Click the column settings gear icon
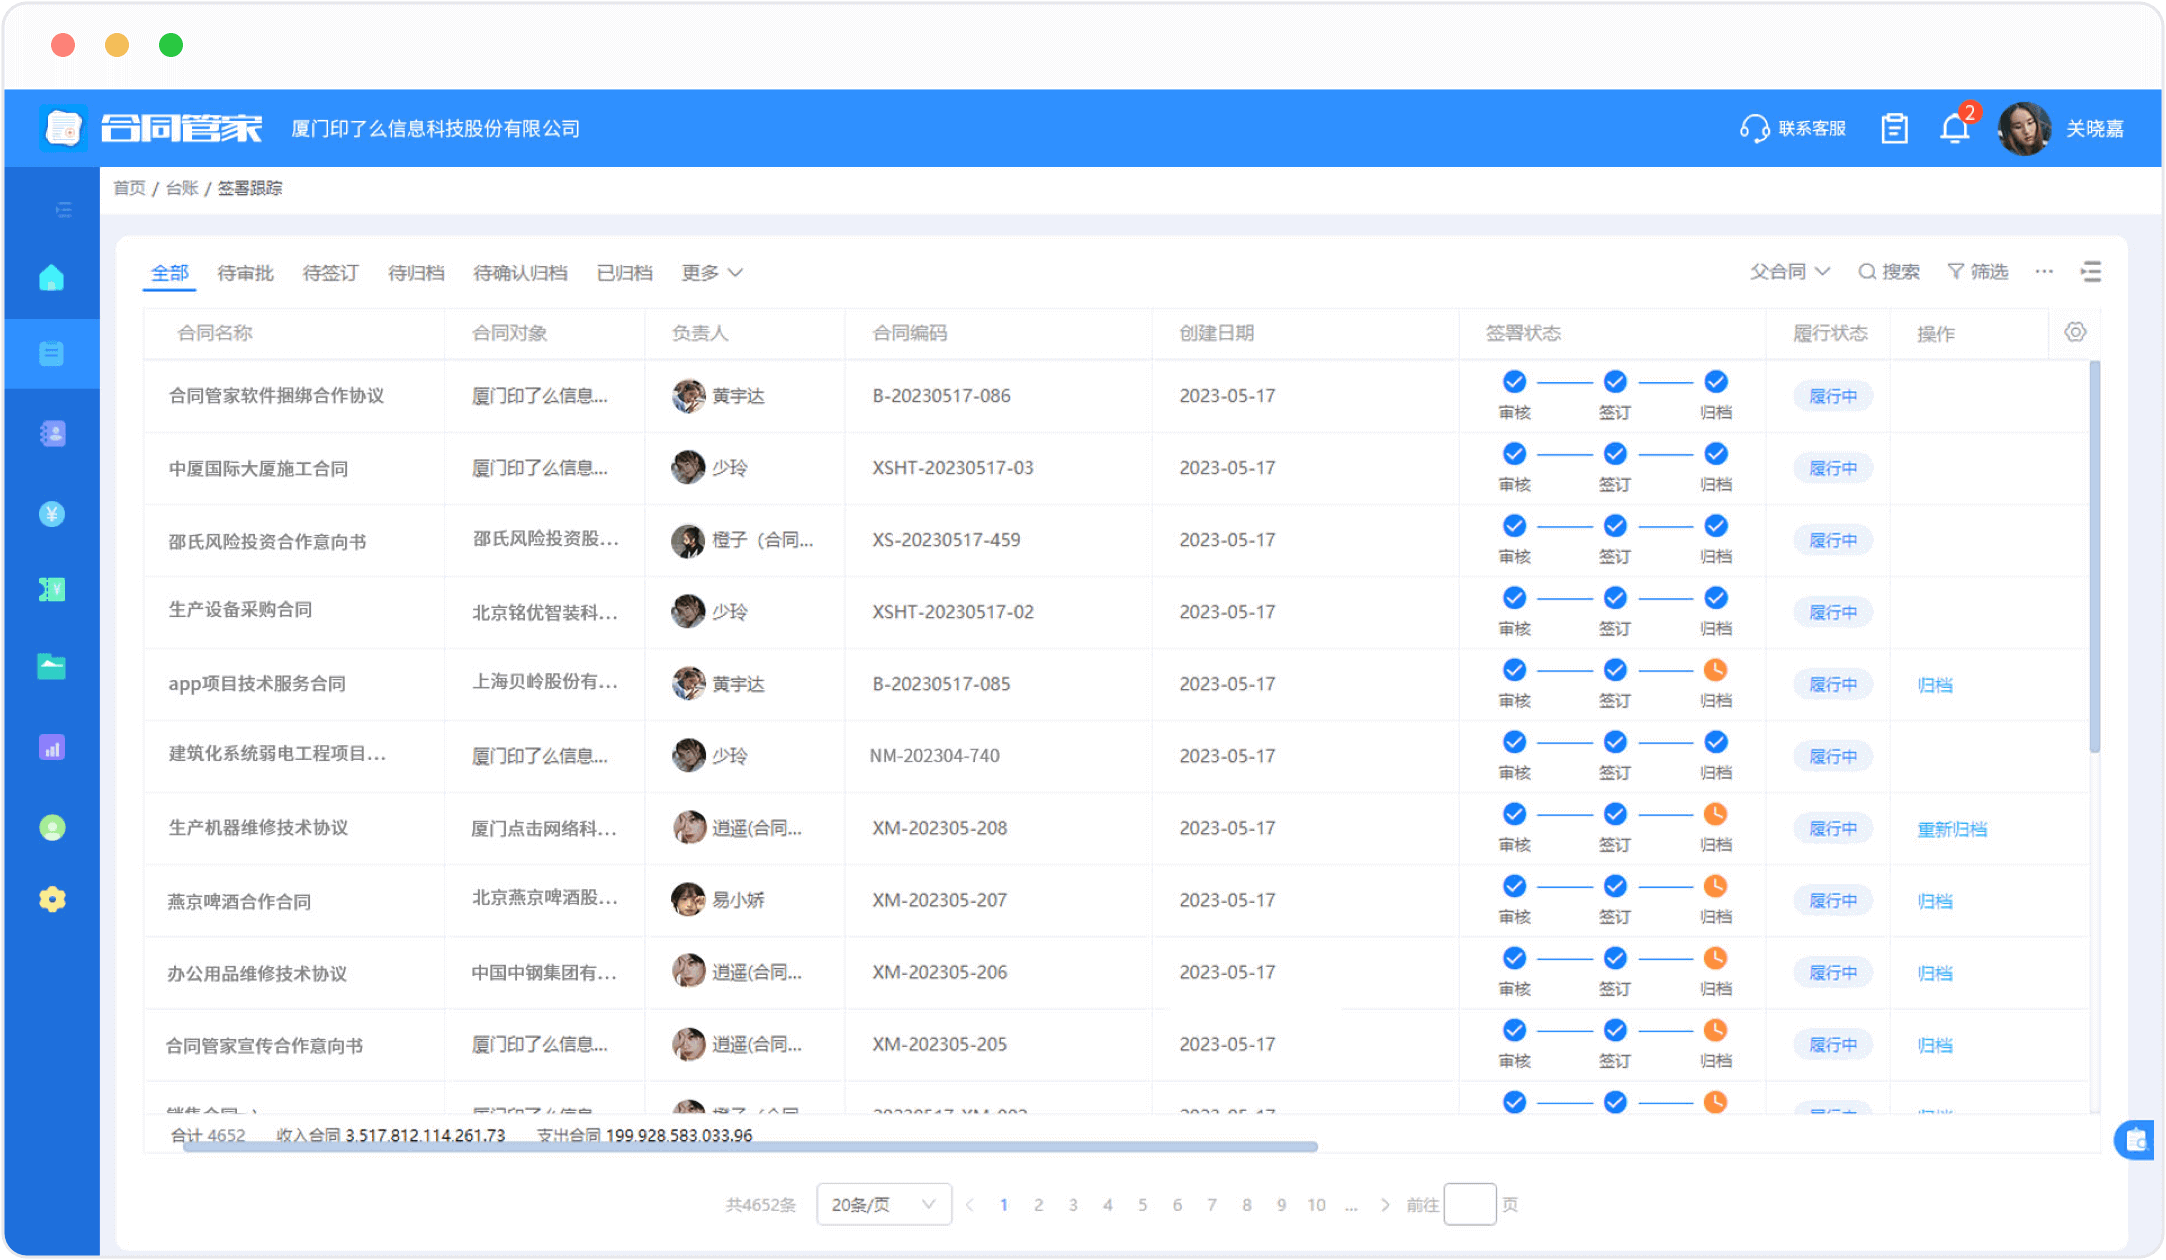2166x1260 pixels. [x=2076, y=332]
